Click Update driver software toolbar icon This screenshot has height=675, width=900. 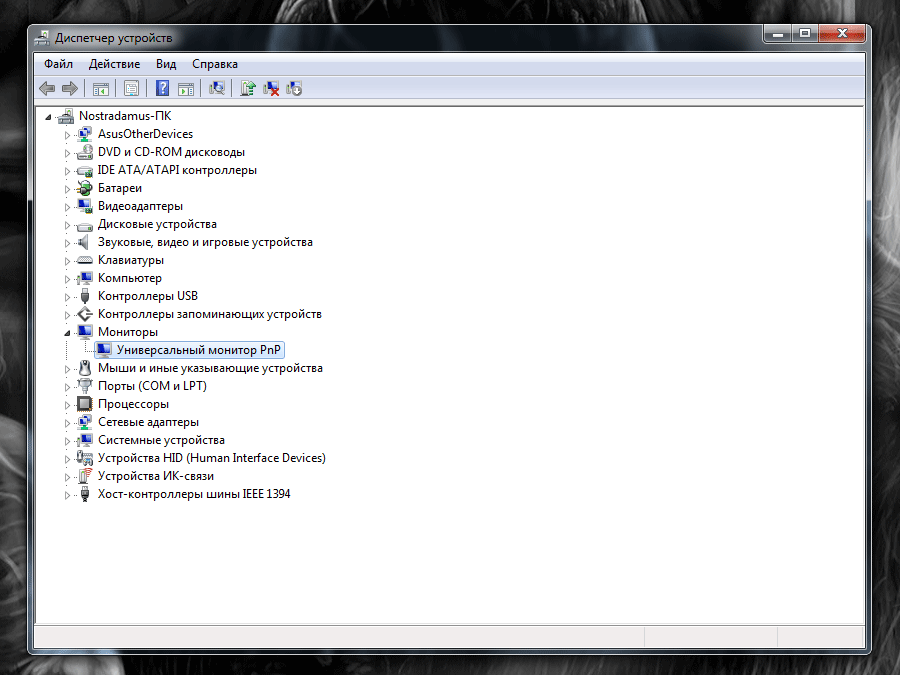coord(248,89)
